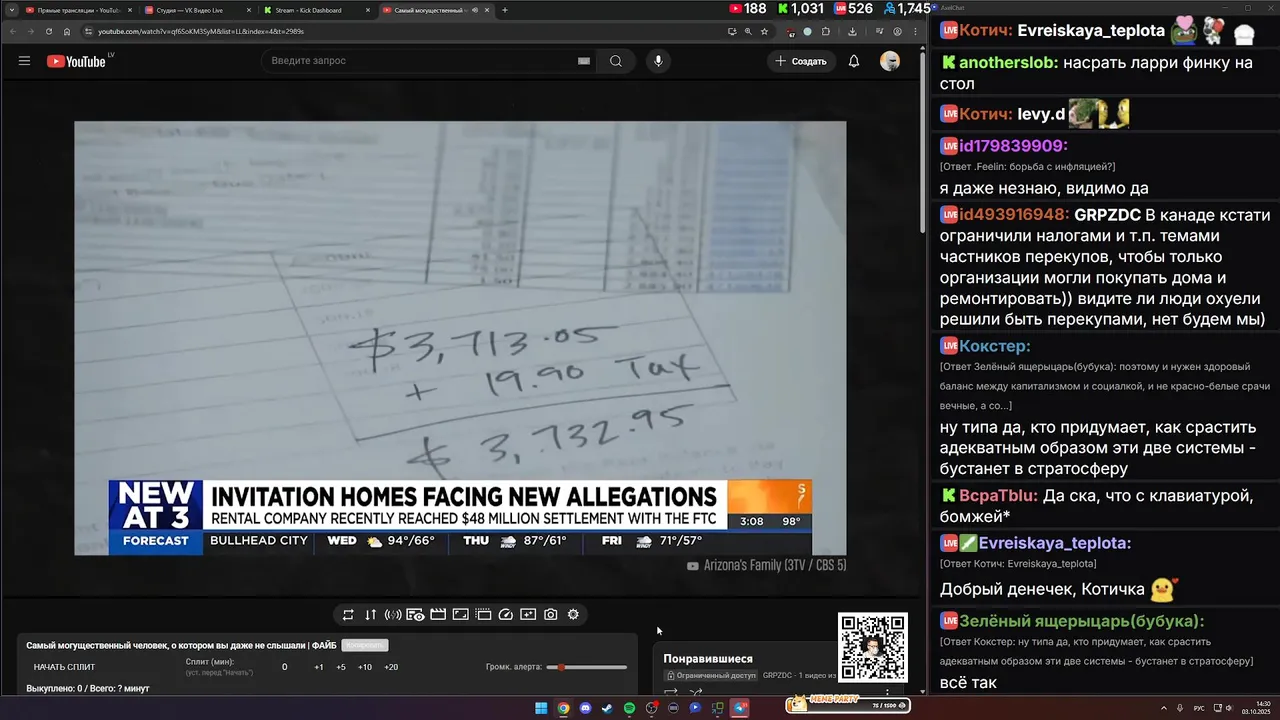Click the id179839909 username in chat
Screen dimensions: 1280x720
point(1014,146)
